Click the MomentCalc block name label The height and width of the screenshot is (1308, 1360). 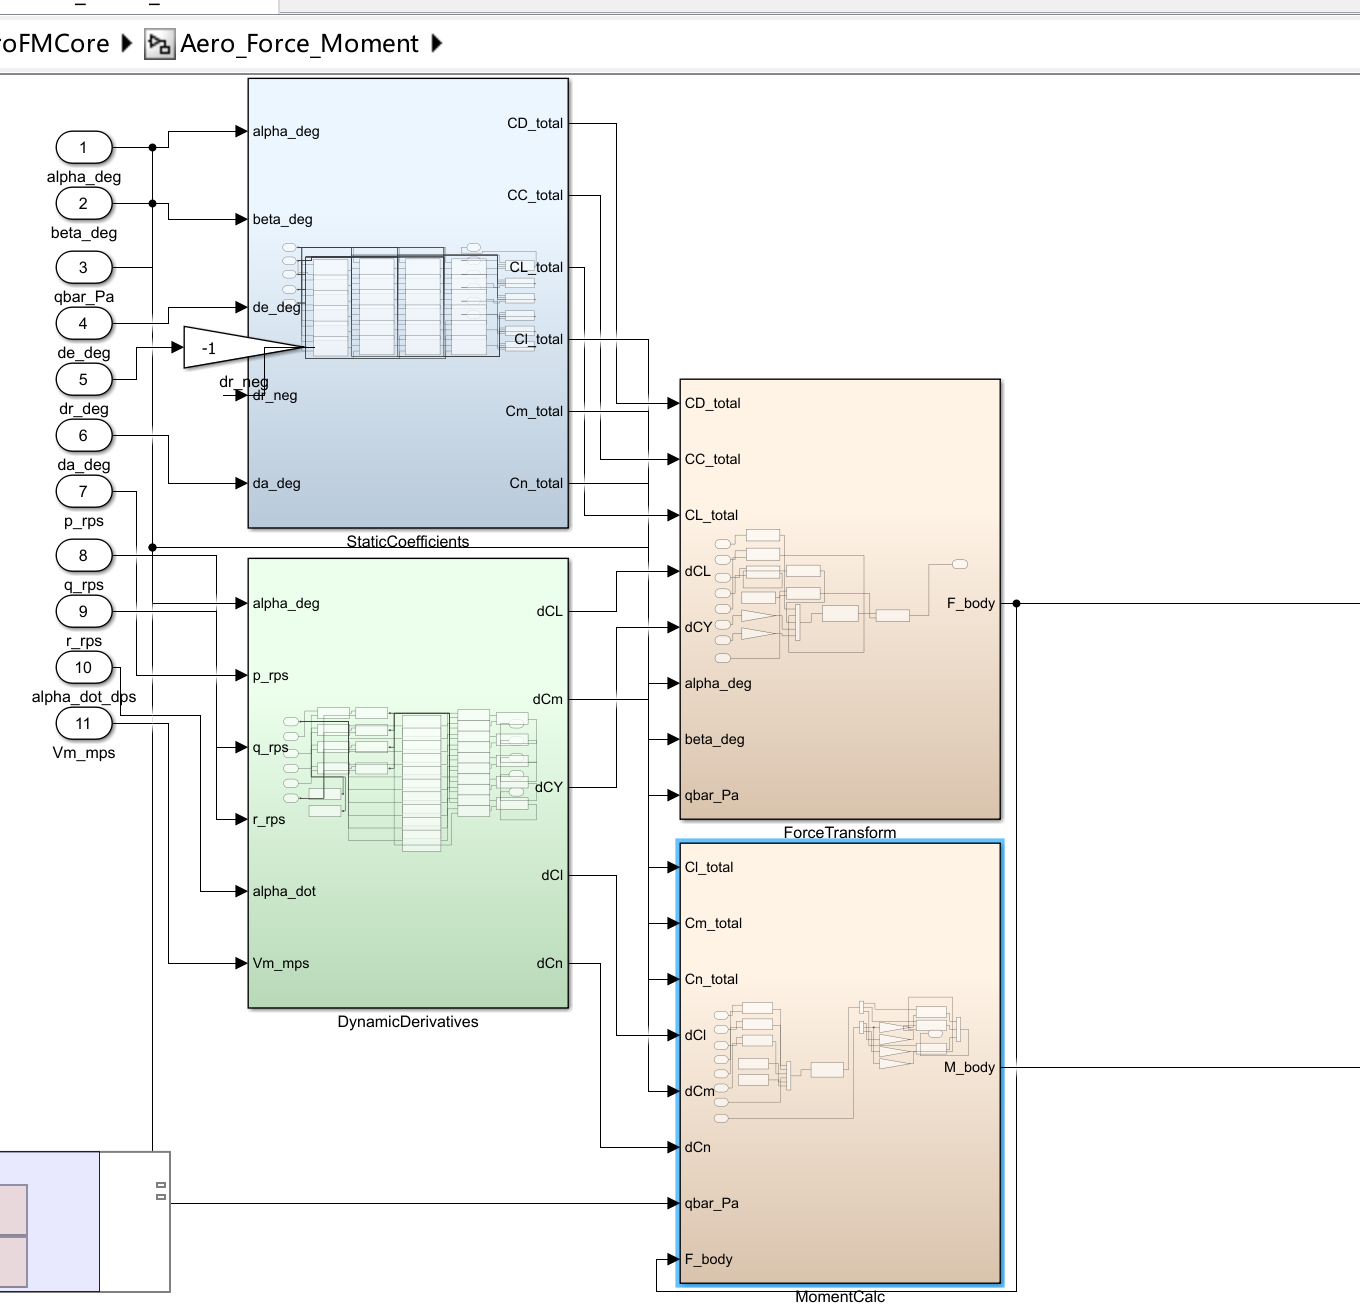click(840, 1297)
